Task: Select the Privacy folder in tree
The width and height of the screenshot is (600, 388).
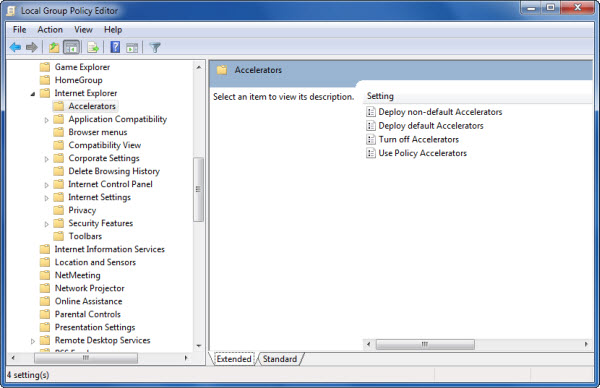Action: click(82, 210)
